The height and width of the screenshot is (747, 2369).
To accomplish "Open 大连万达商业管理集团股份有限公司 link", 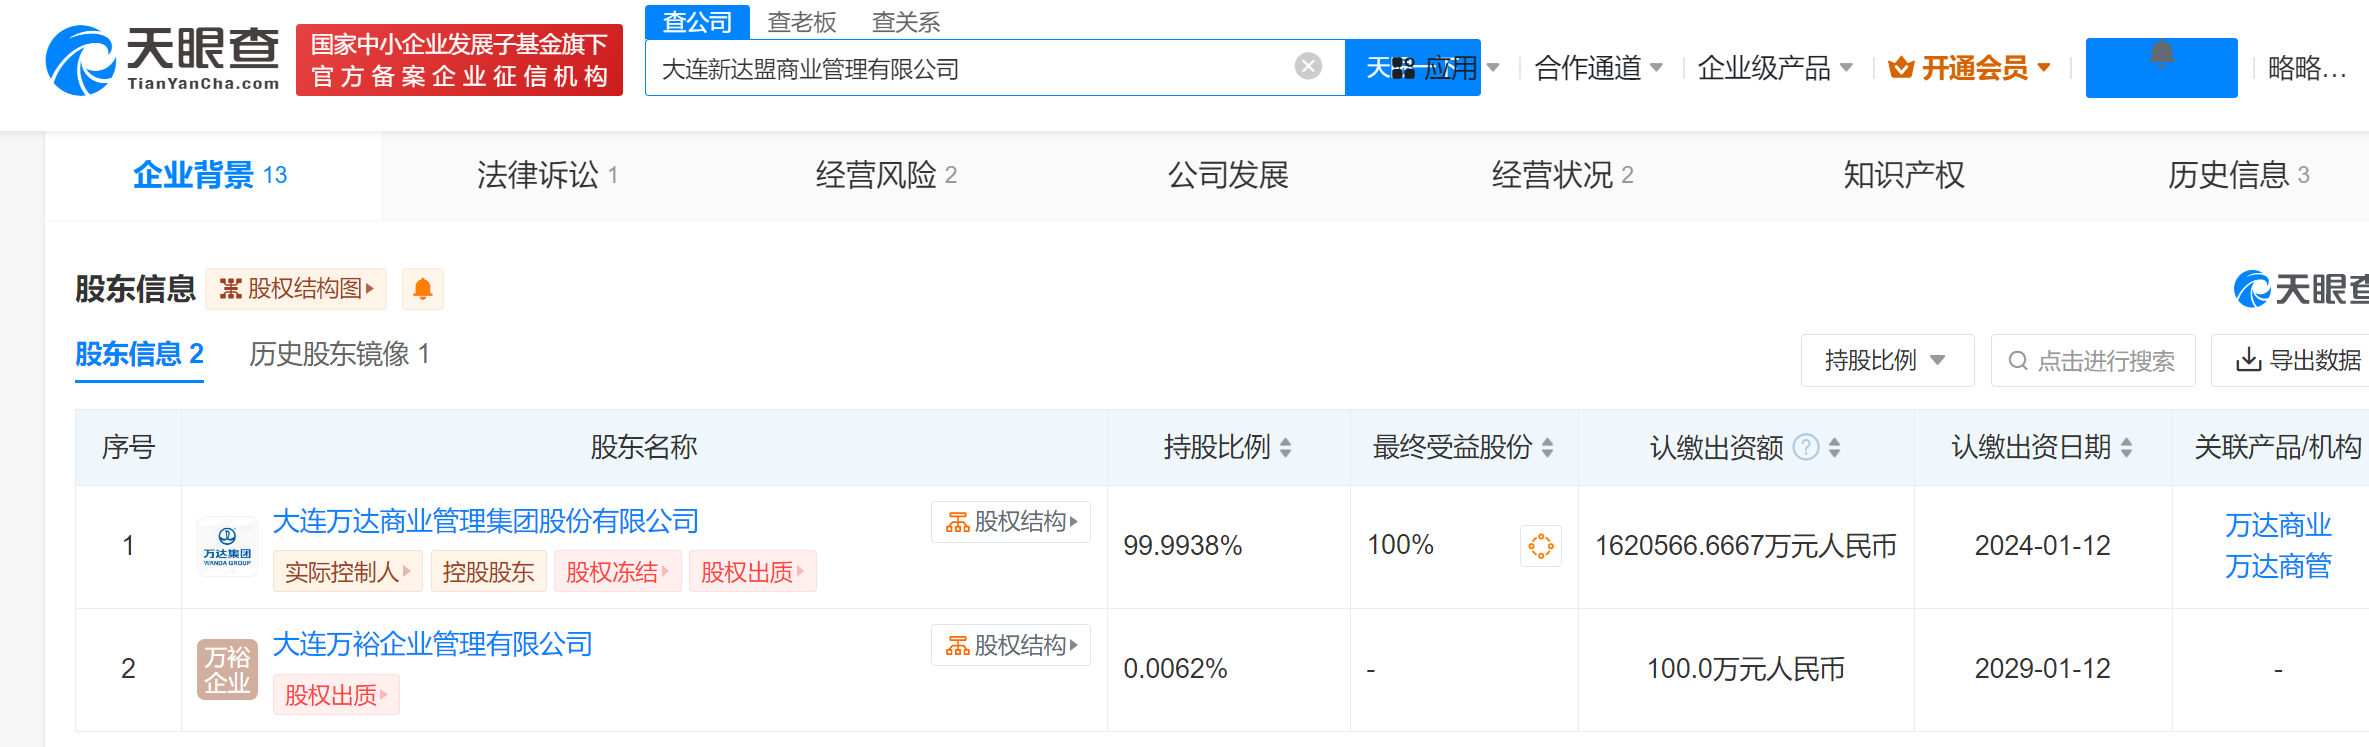I will click(486, 521).
